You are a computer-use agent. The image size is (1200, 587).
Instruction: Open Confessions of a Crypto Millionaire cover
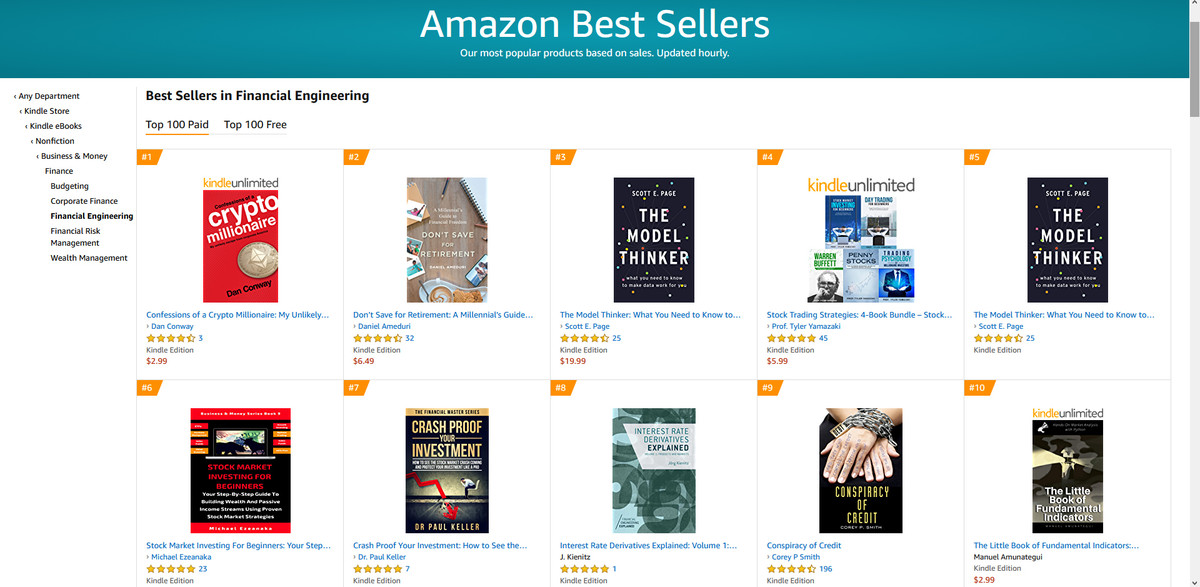240,240
